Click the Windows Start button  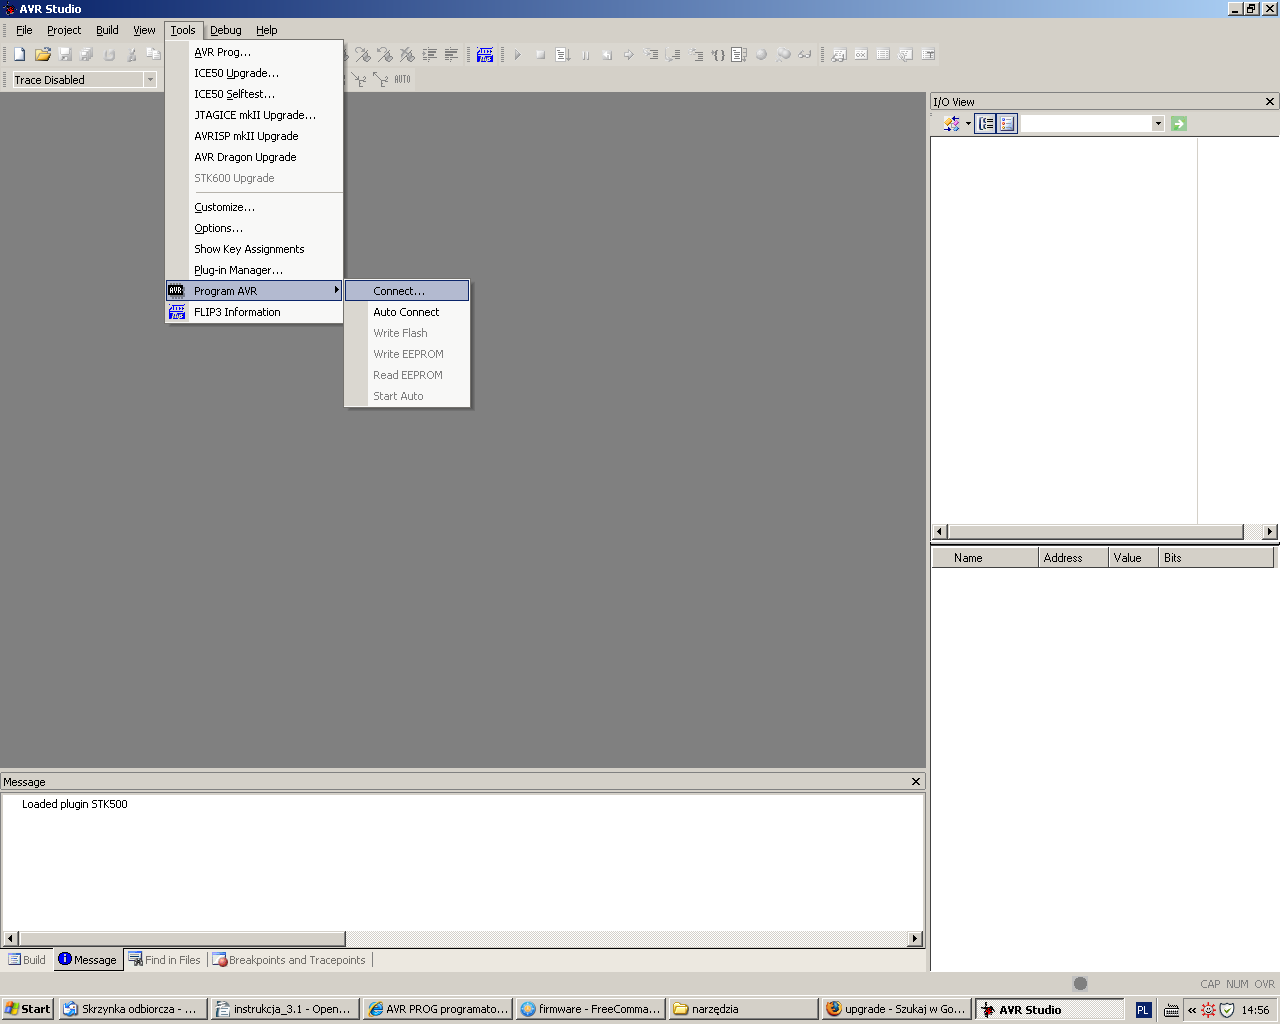(28, 1009)
